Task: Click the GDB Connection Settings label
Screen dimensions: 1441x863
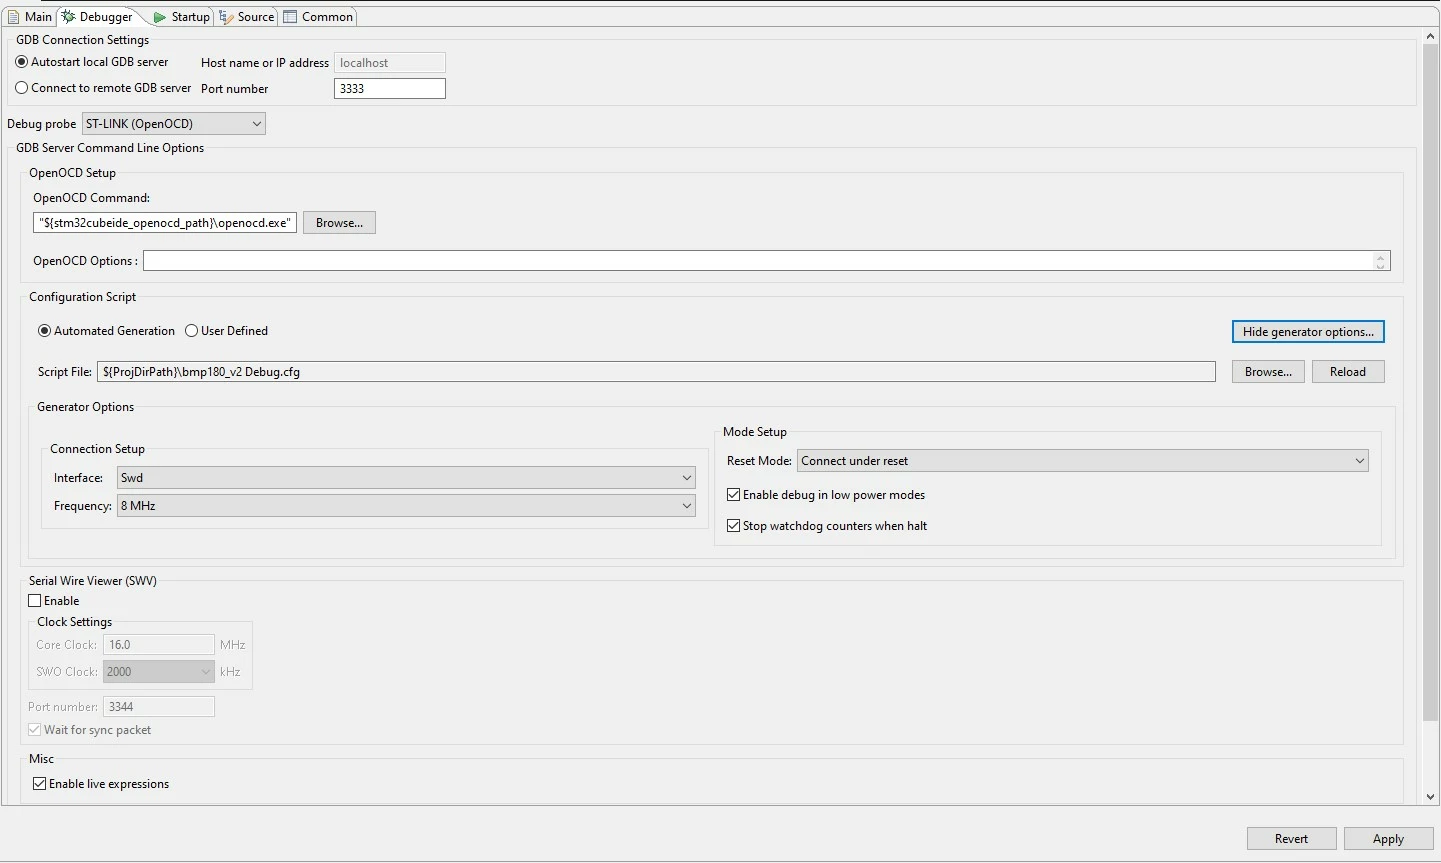Action: tap(83, 40)
